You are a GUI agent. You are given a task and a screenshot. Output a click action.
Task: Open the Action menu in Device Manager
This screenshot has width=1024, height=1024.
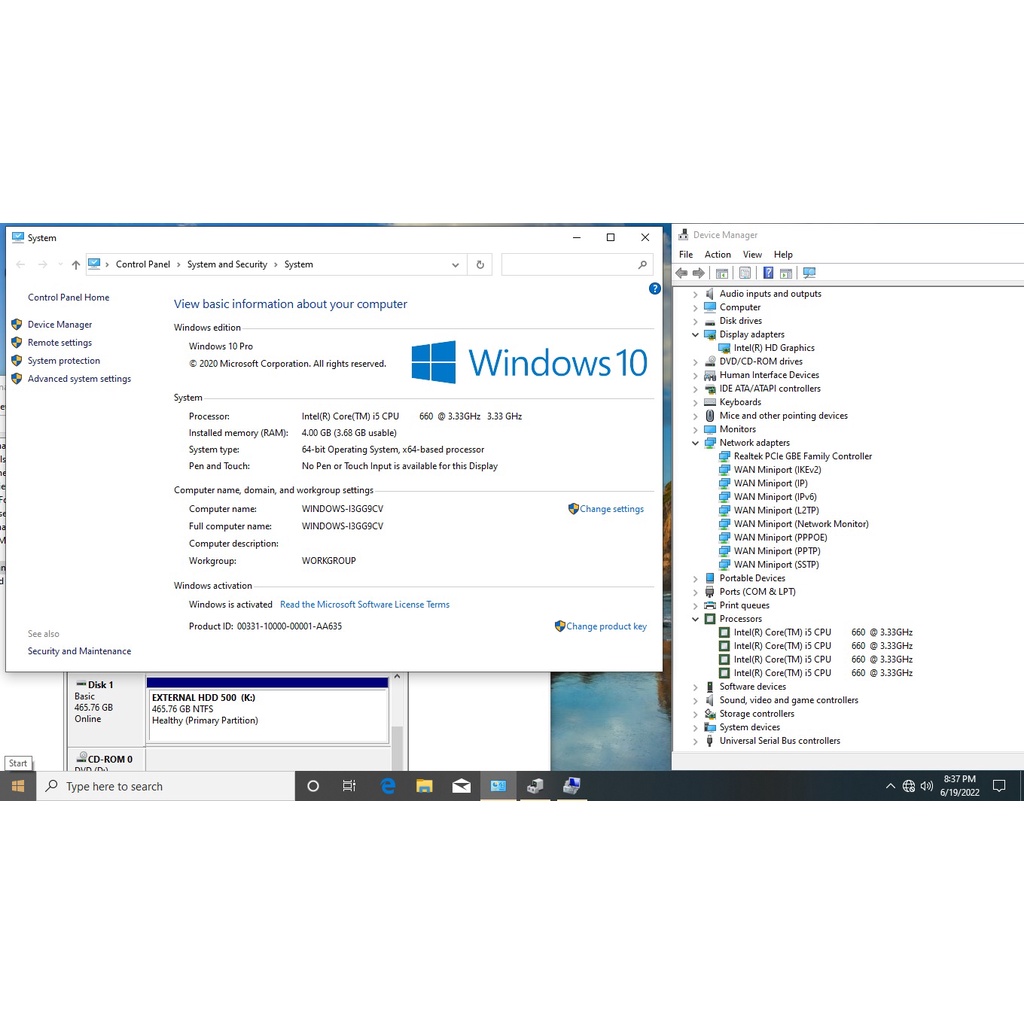click(x=717, y=255)
